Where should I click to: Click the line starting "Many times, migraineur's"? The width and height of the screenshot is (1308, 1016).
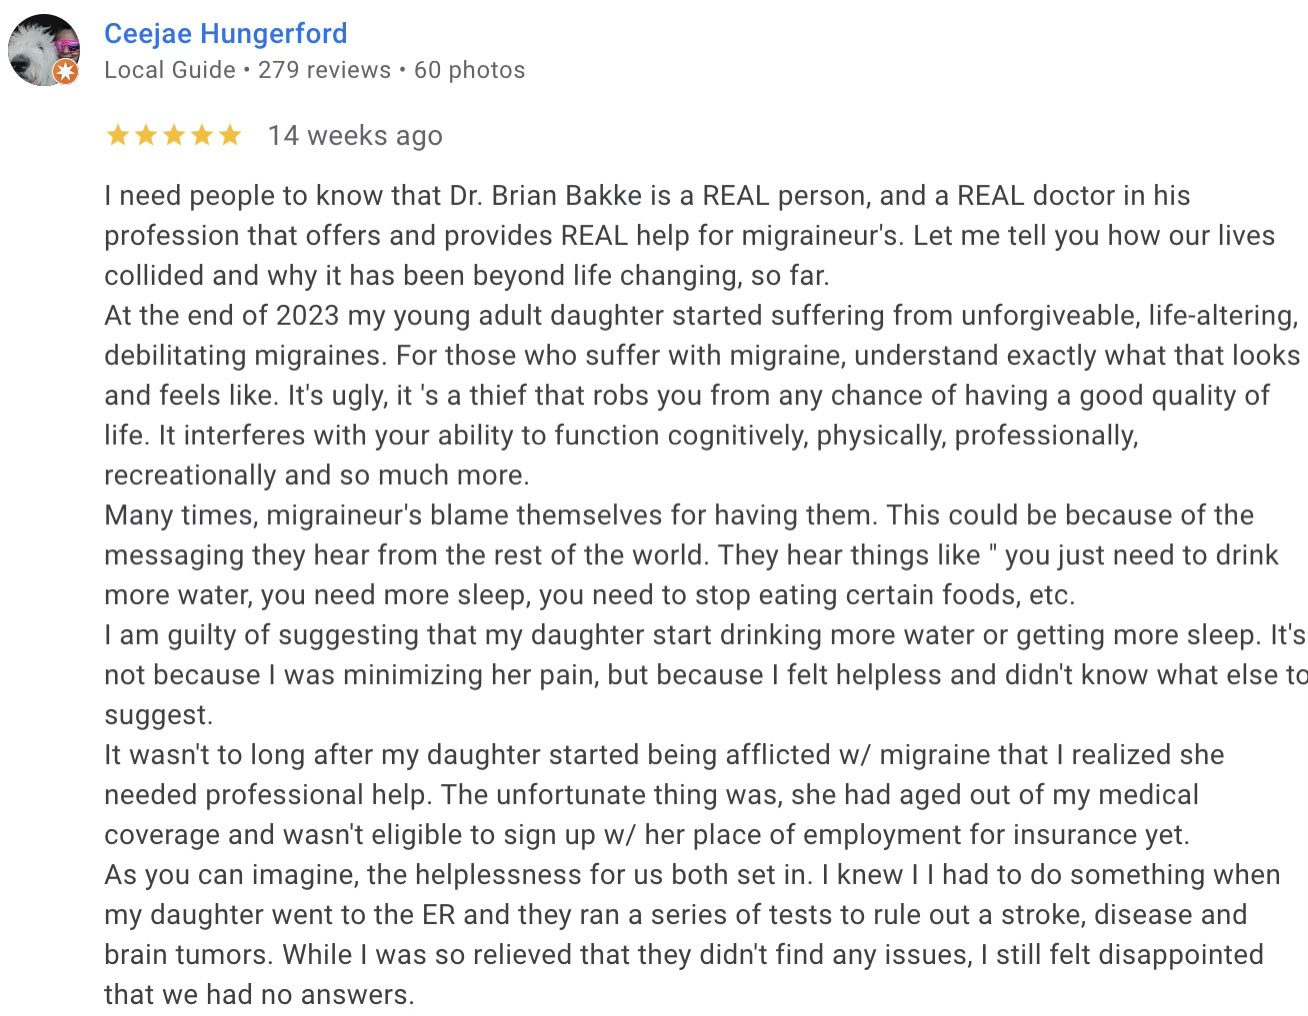pyautogui.click(x=678, y=516)
